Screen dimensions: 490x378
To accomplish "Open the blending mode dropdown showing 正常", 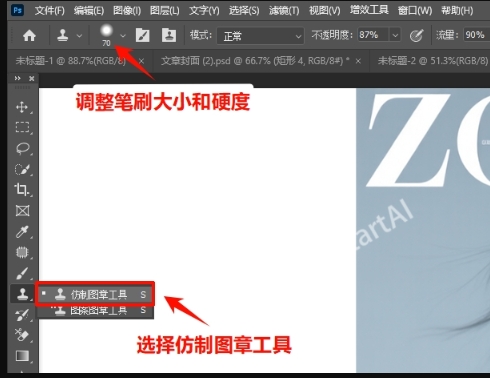I will (260, 36).
